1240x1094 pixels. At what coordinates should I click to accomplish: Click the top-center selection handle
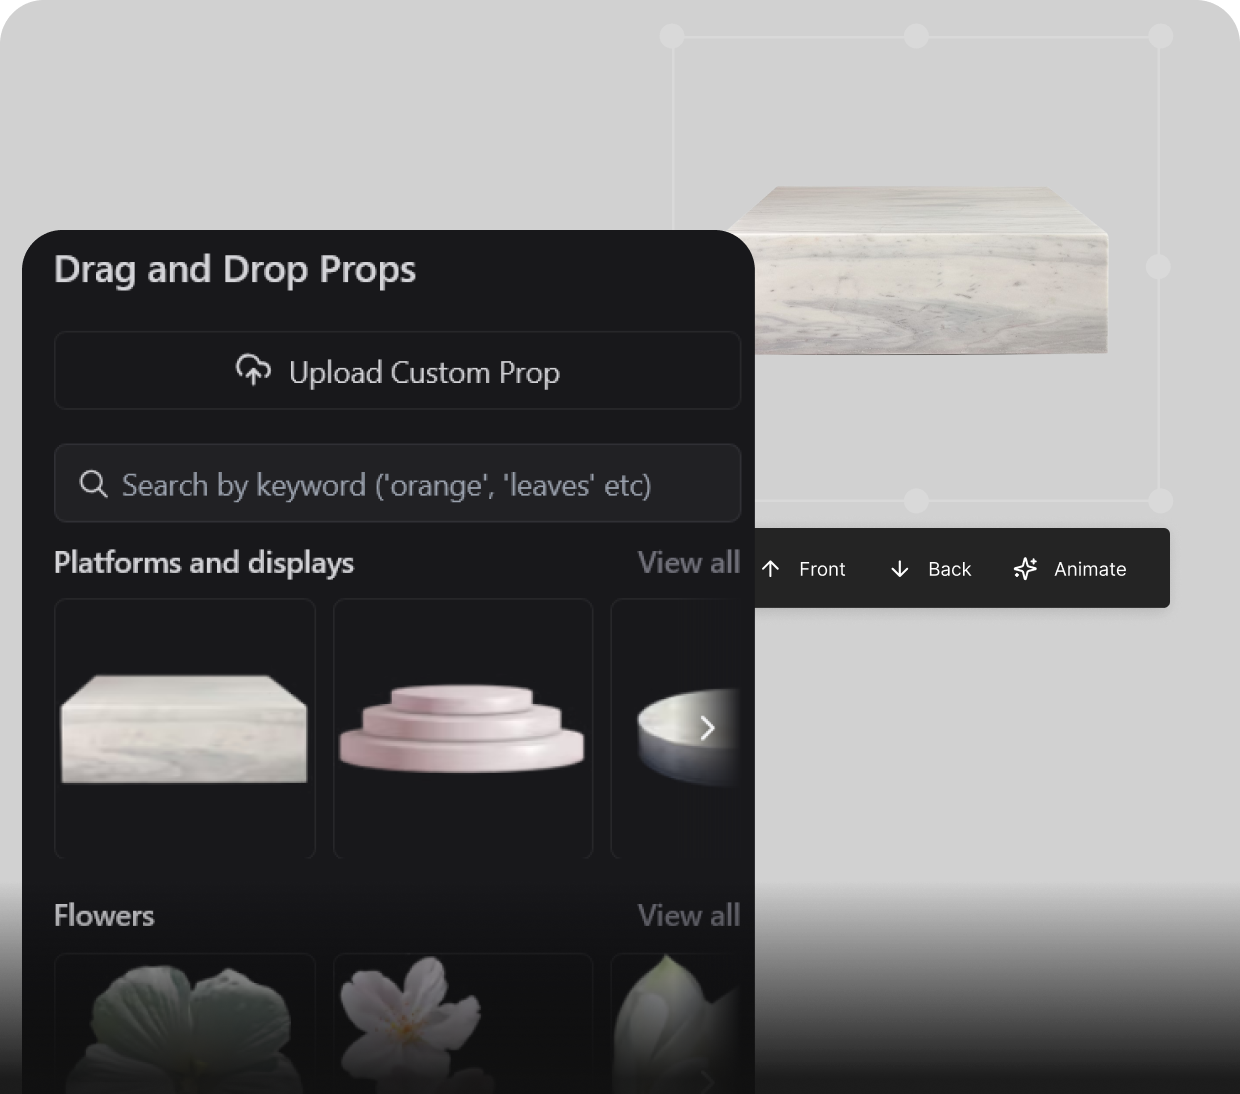coord(916,36)
